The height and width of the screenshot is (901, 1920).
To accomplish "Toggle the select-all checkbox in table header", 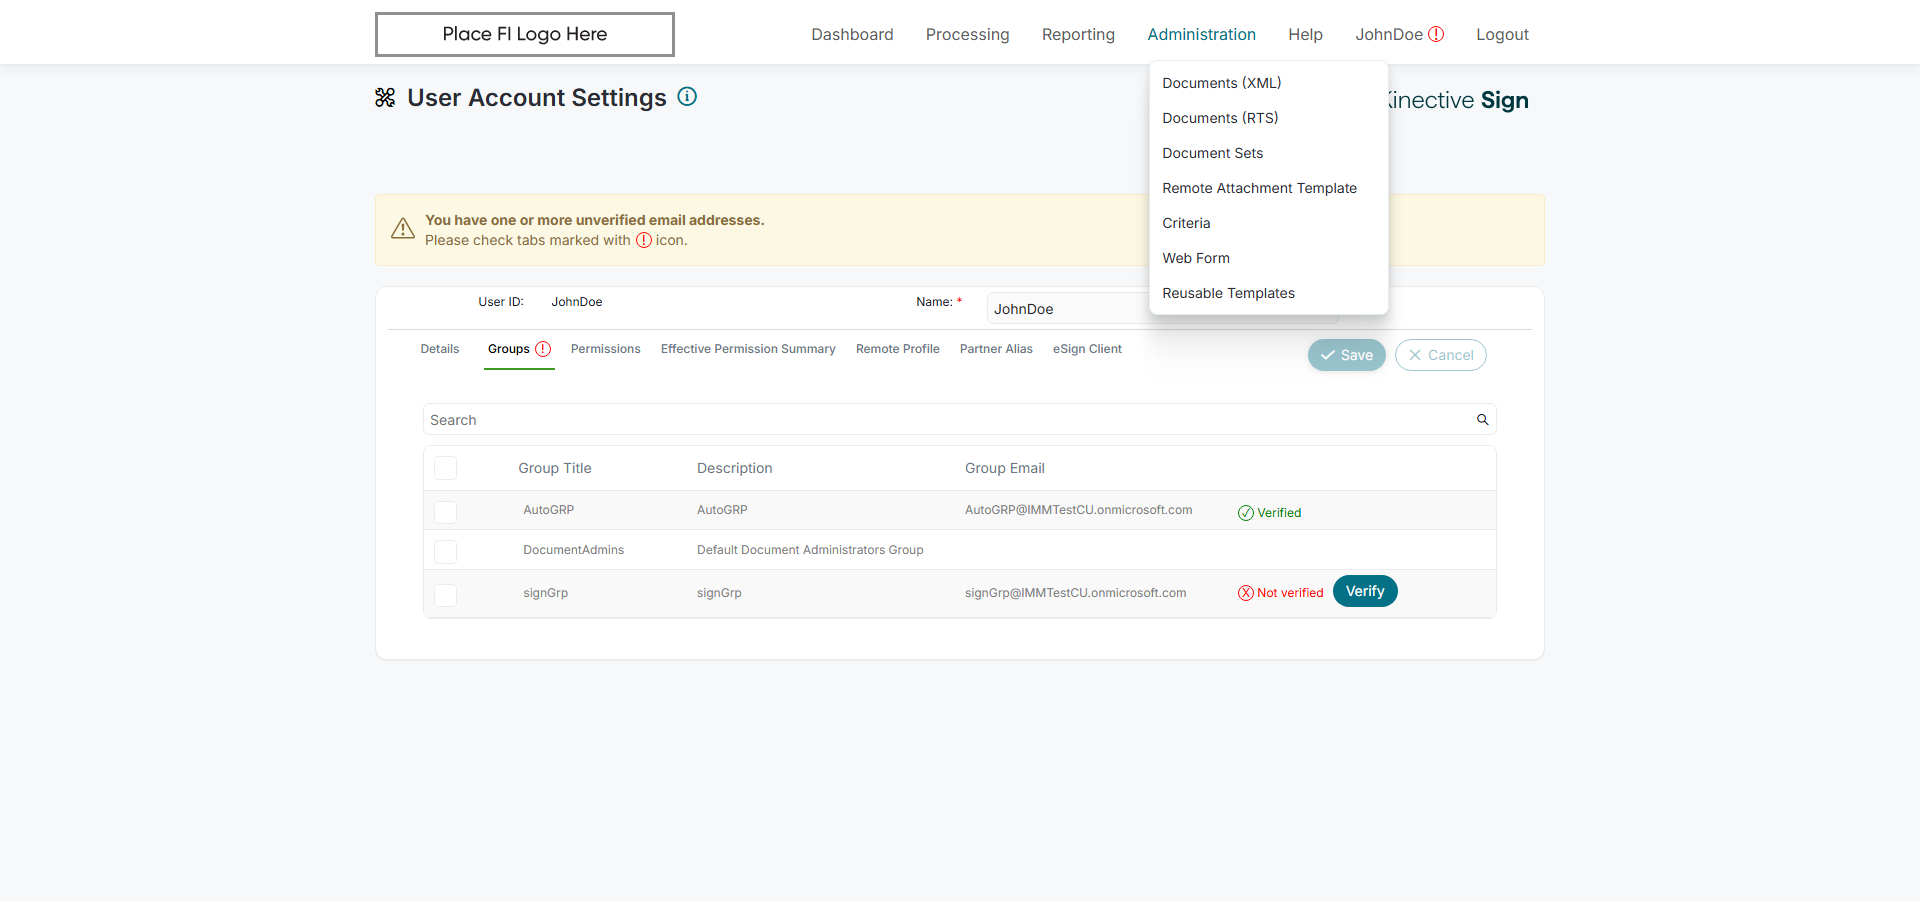I will click(x=446, y=468).
